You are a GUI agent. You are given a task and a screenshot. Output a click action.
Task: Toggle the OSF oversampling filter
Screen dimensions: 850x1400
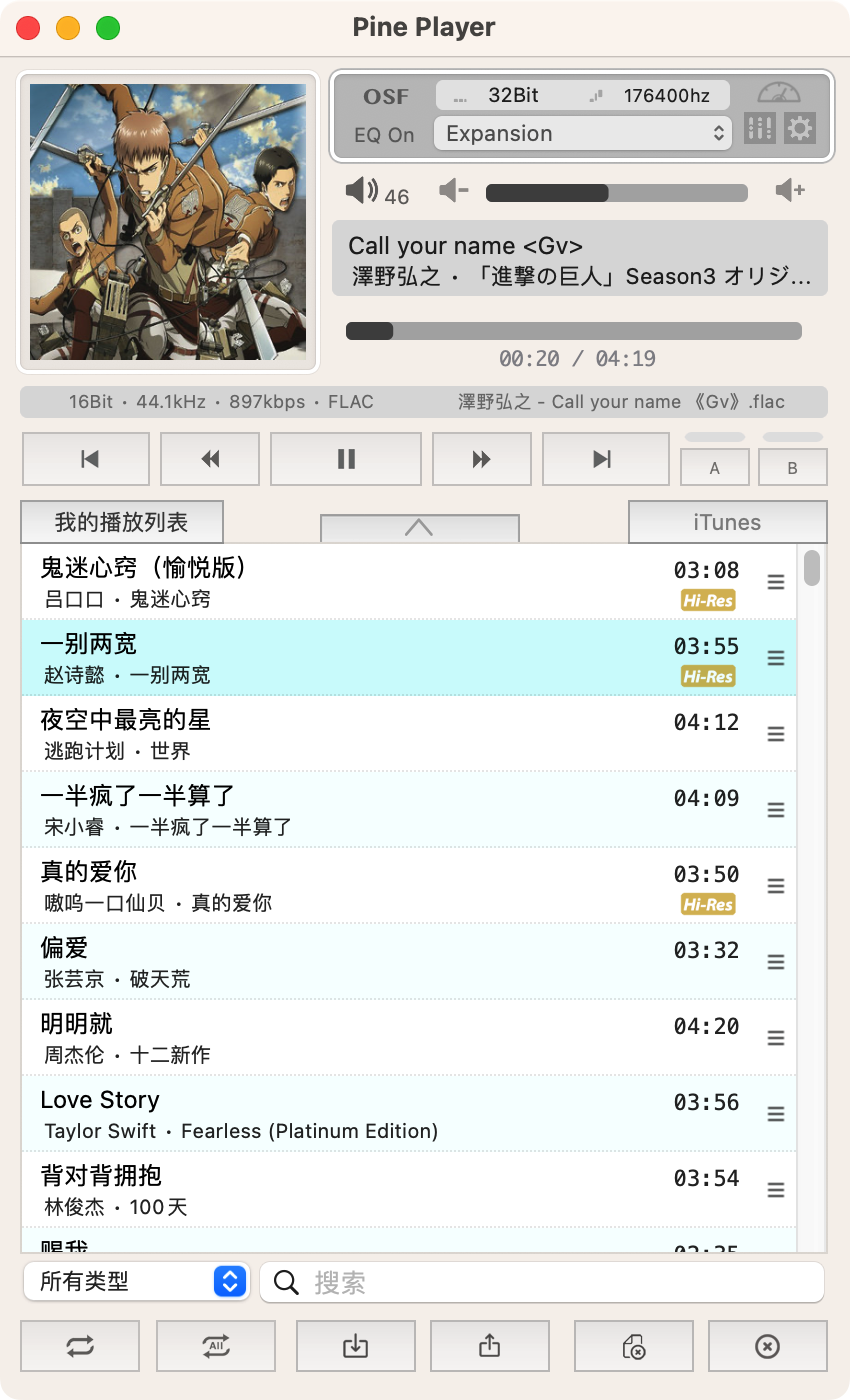pyautogui.click(x=386, y=97)
